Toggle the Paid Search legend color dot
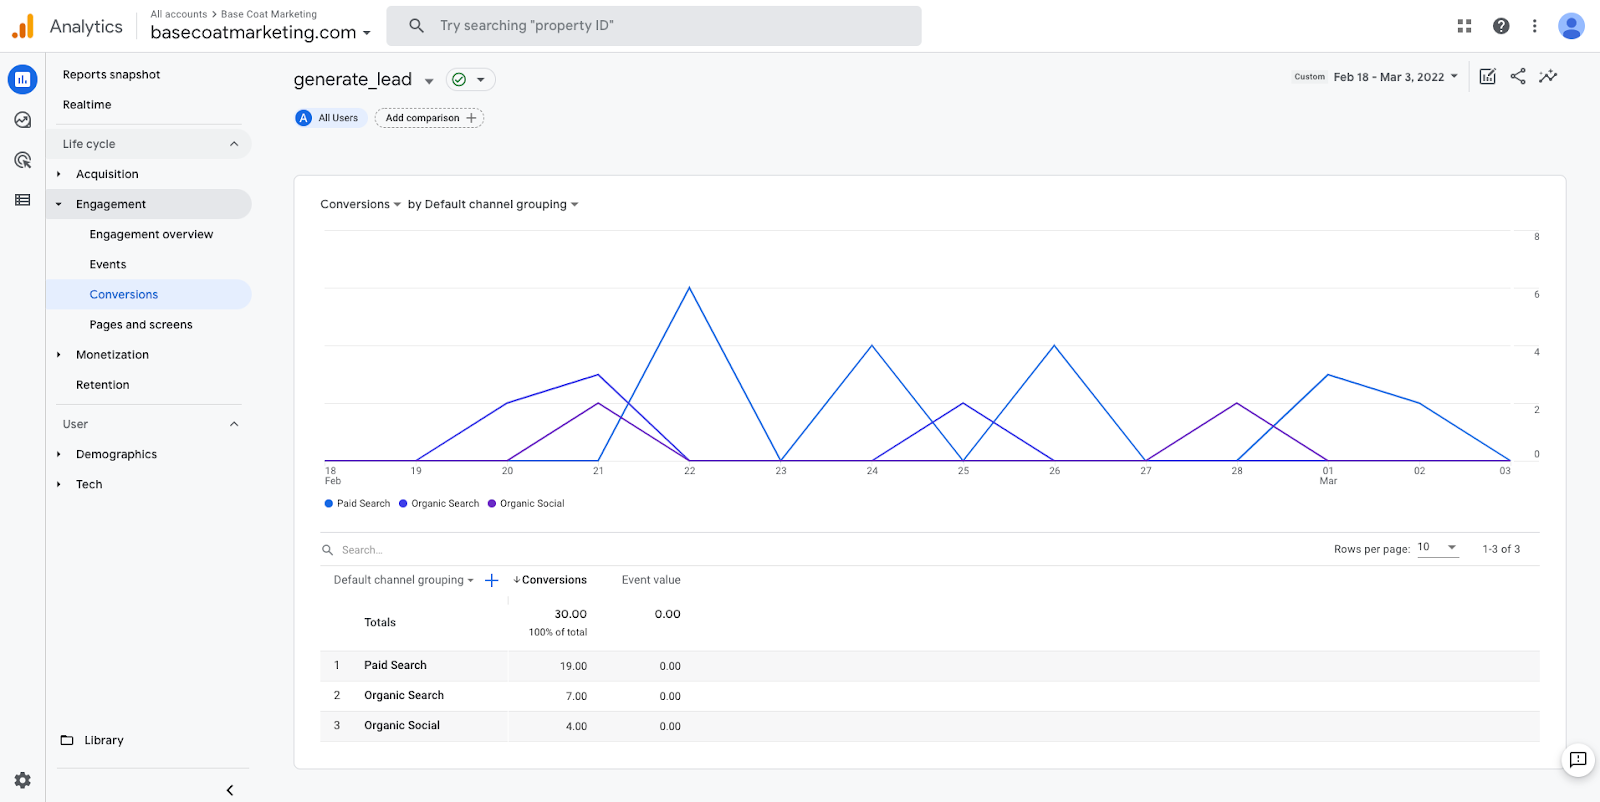The width and height of the screenshot is (1600, 802). pyautogui.click(x=328, y=504)
